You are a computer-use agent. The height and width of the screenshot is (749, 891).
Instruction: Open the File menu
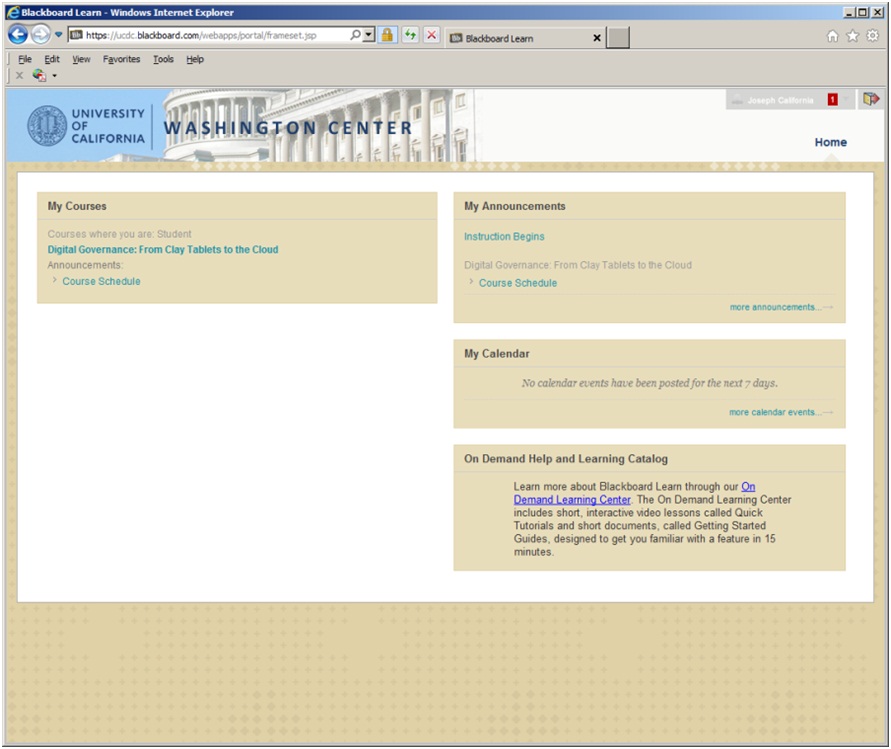[25, 59]
